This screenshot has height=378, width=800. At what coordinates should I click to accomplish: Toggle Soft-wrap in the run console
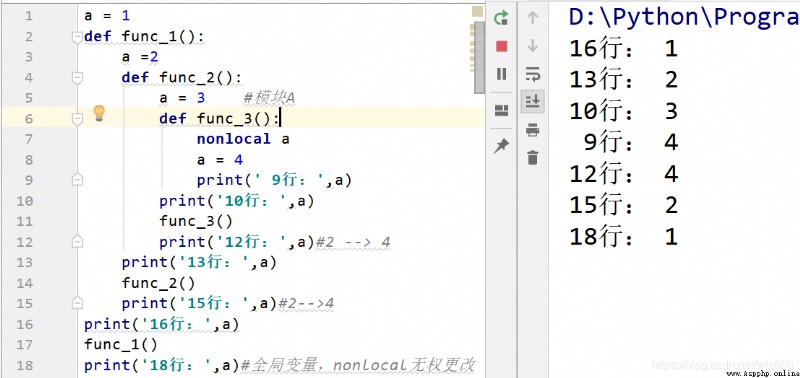[533, 74]
